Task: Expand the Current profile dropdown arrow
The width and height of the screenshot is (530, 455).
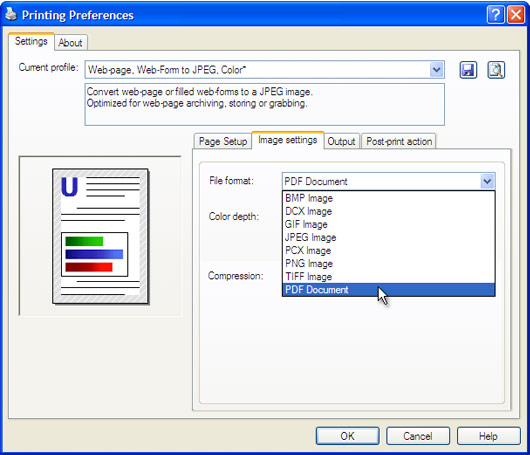Action: point(436,70)
